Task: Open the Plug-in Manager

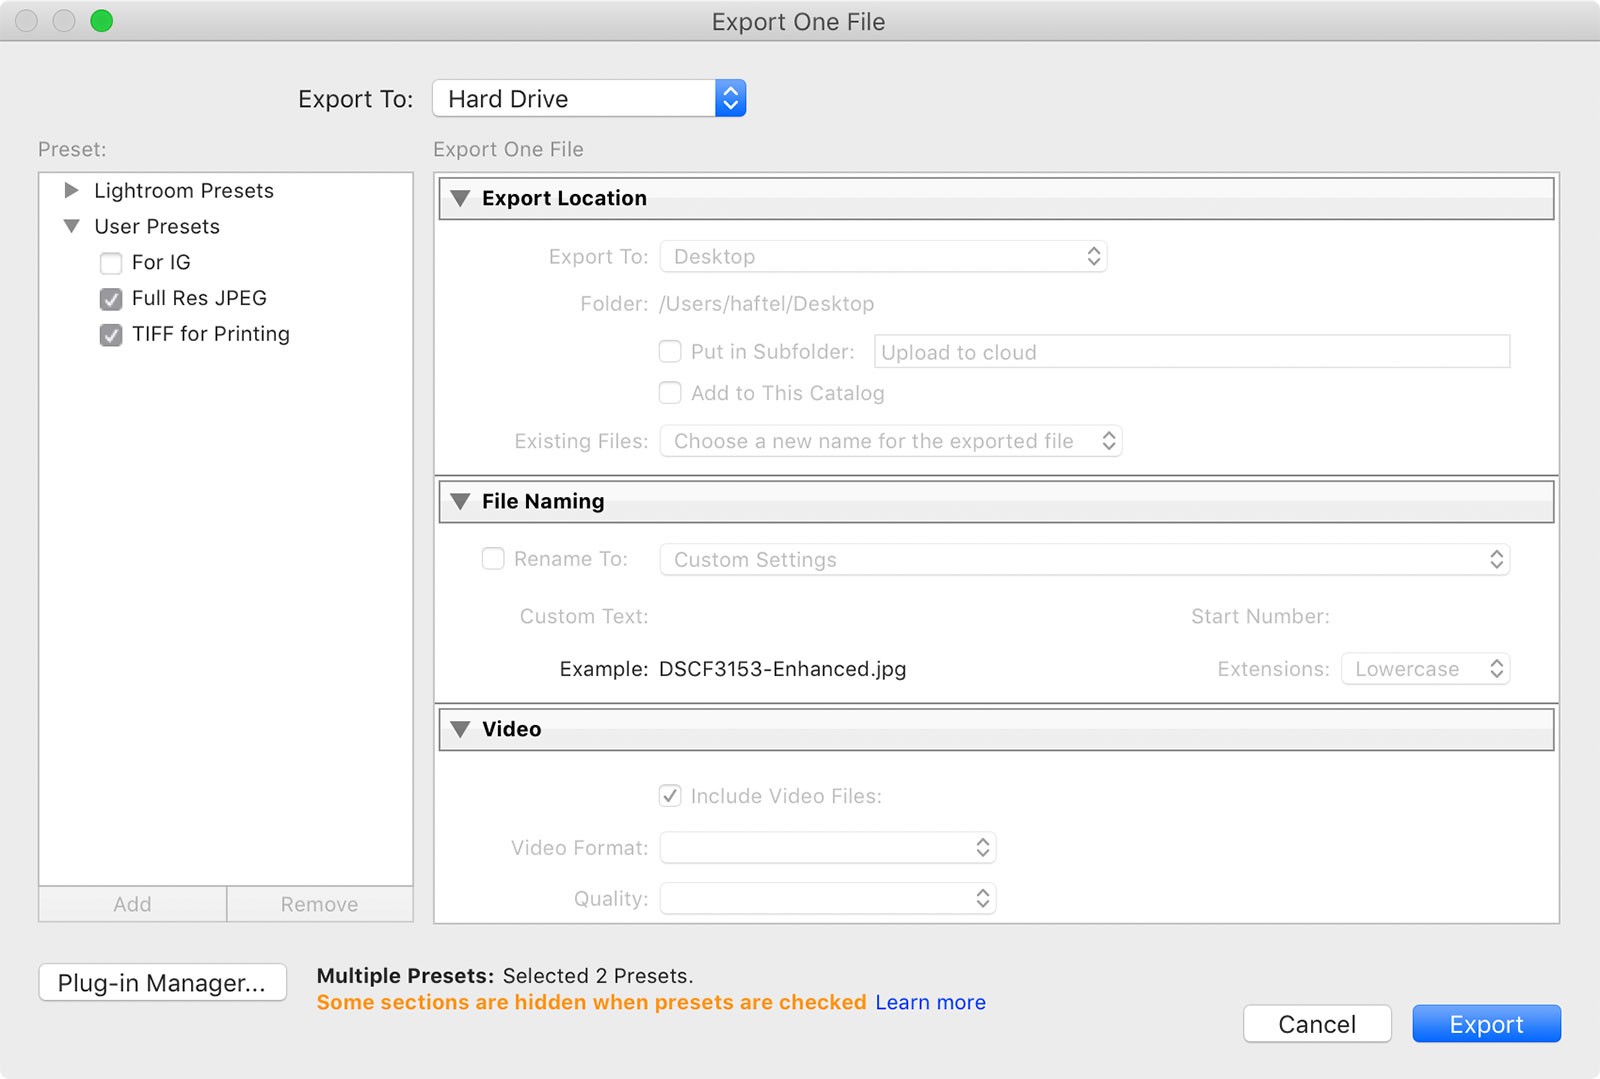Action: tap(162, 983)
